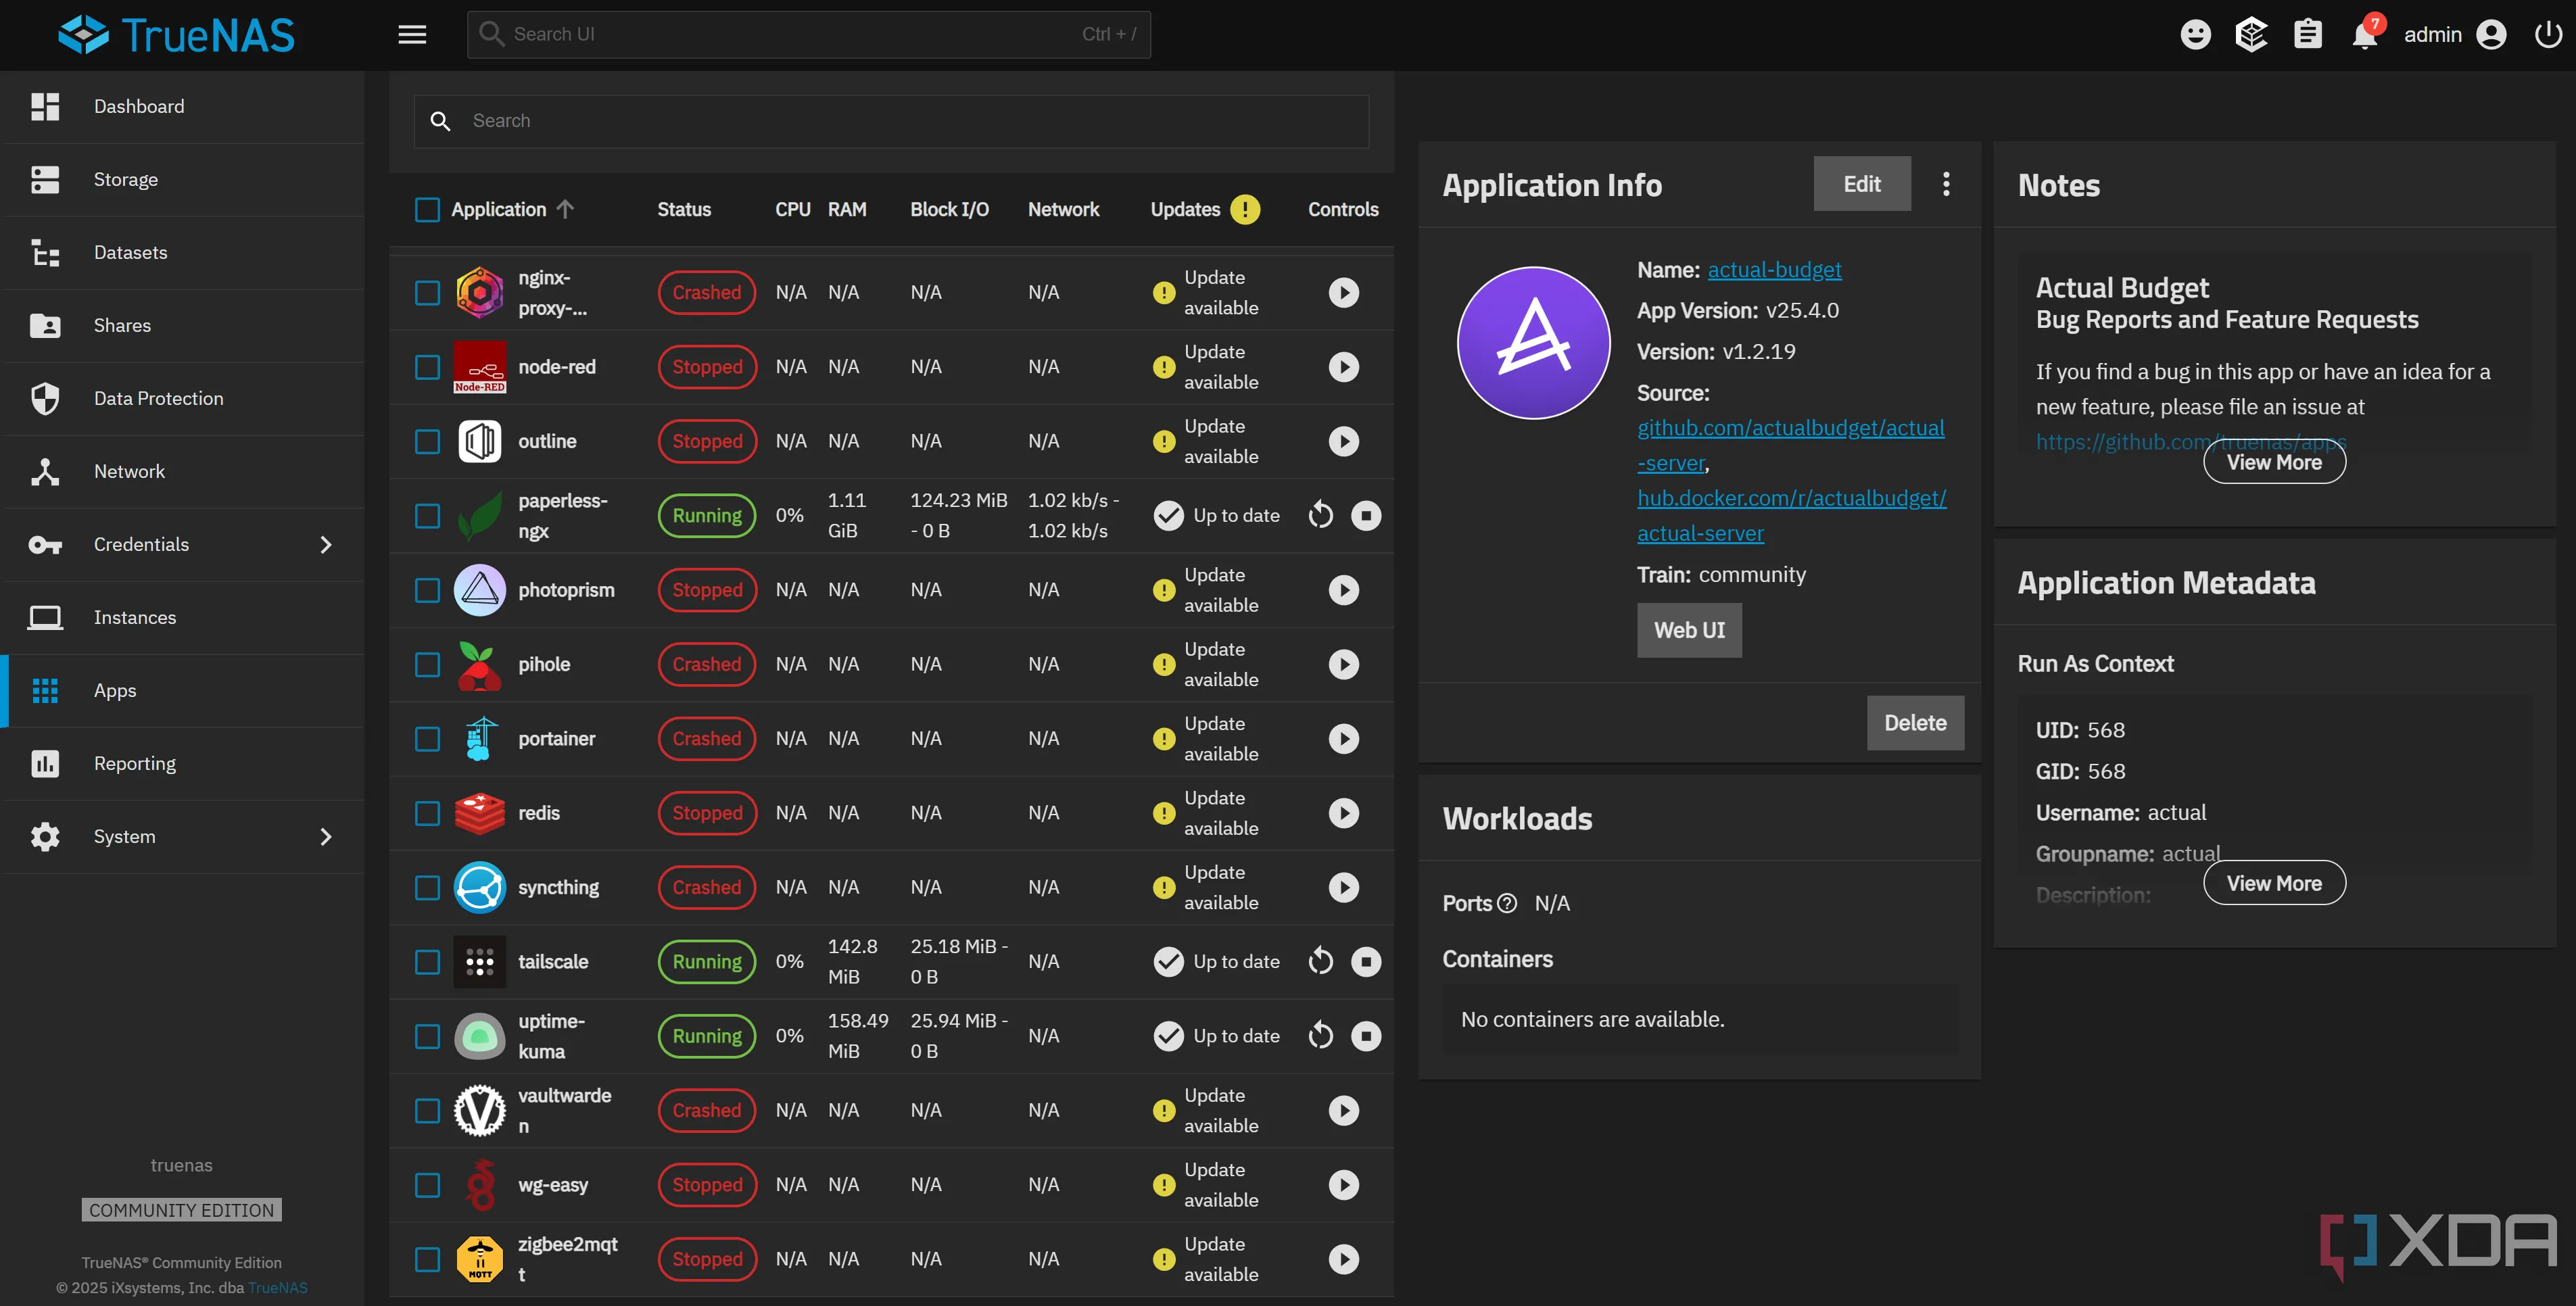This screenshot has width=2576, height=1306.
Task: Click the Status column header
Action: click(x=684, y=209)
